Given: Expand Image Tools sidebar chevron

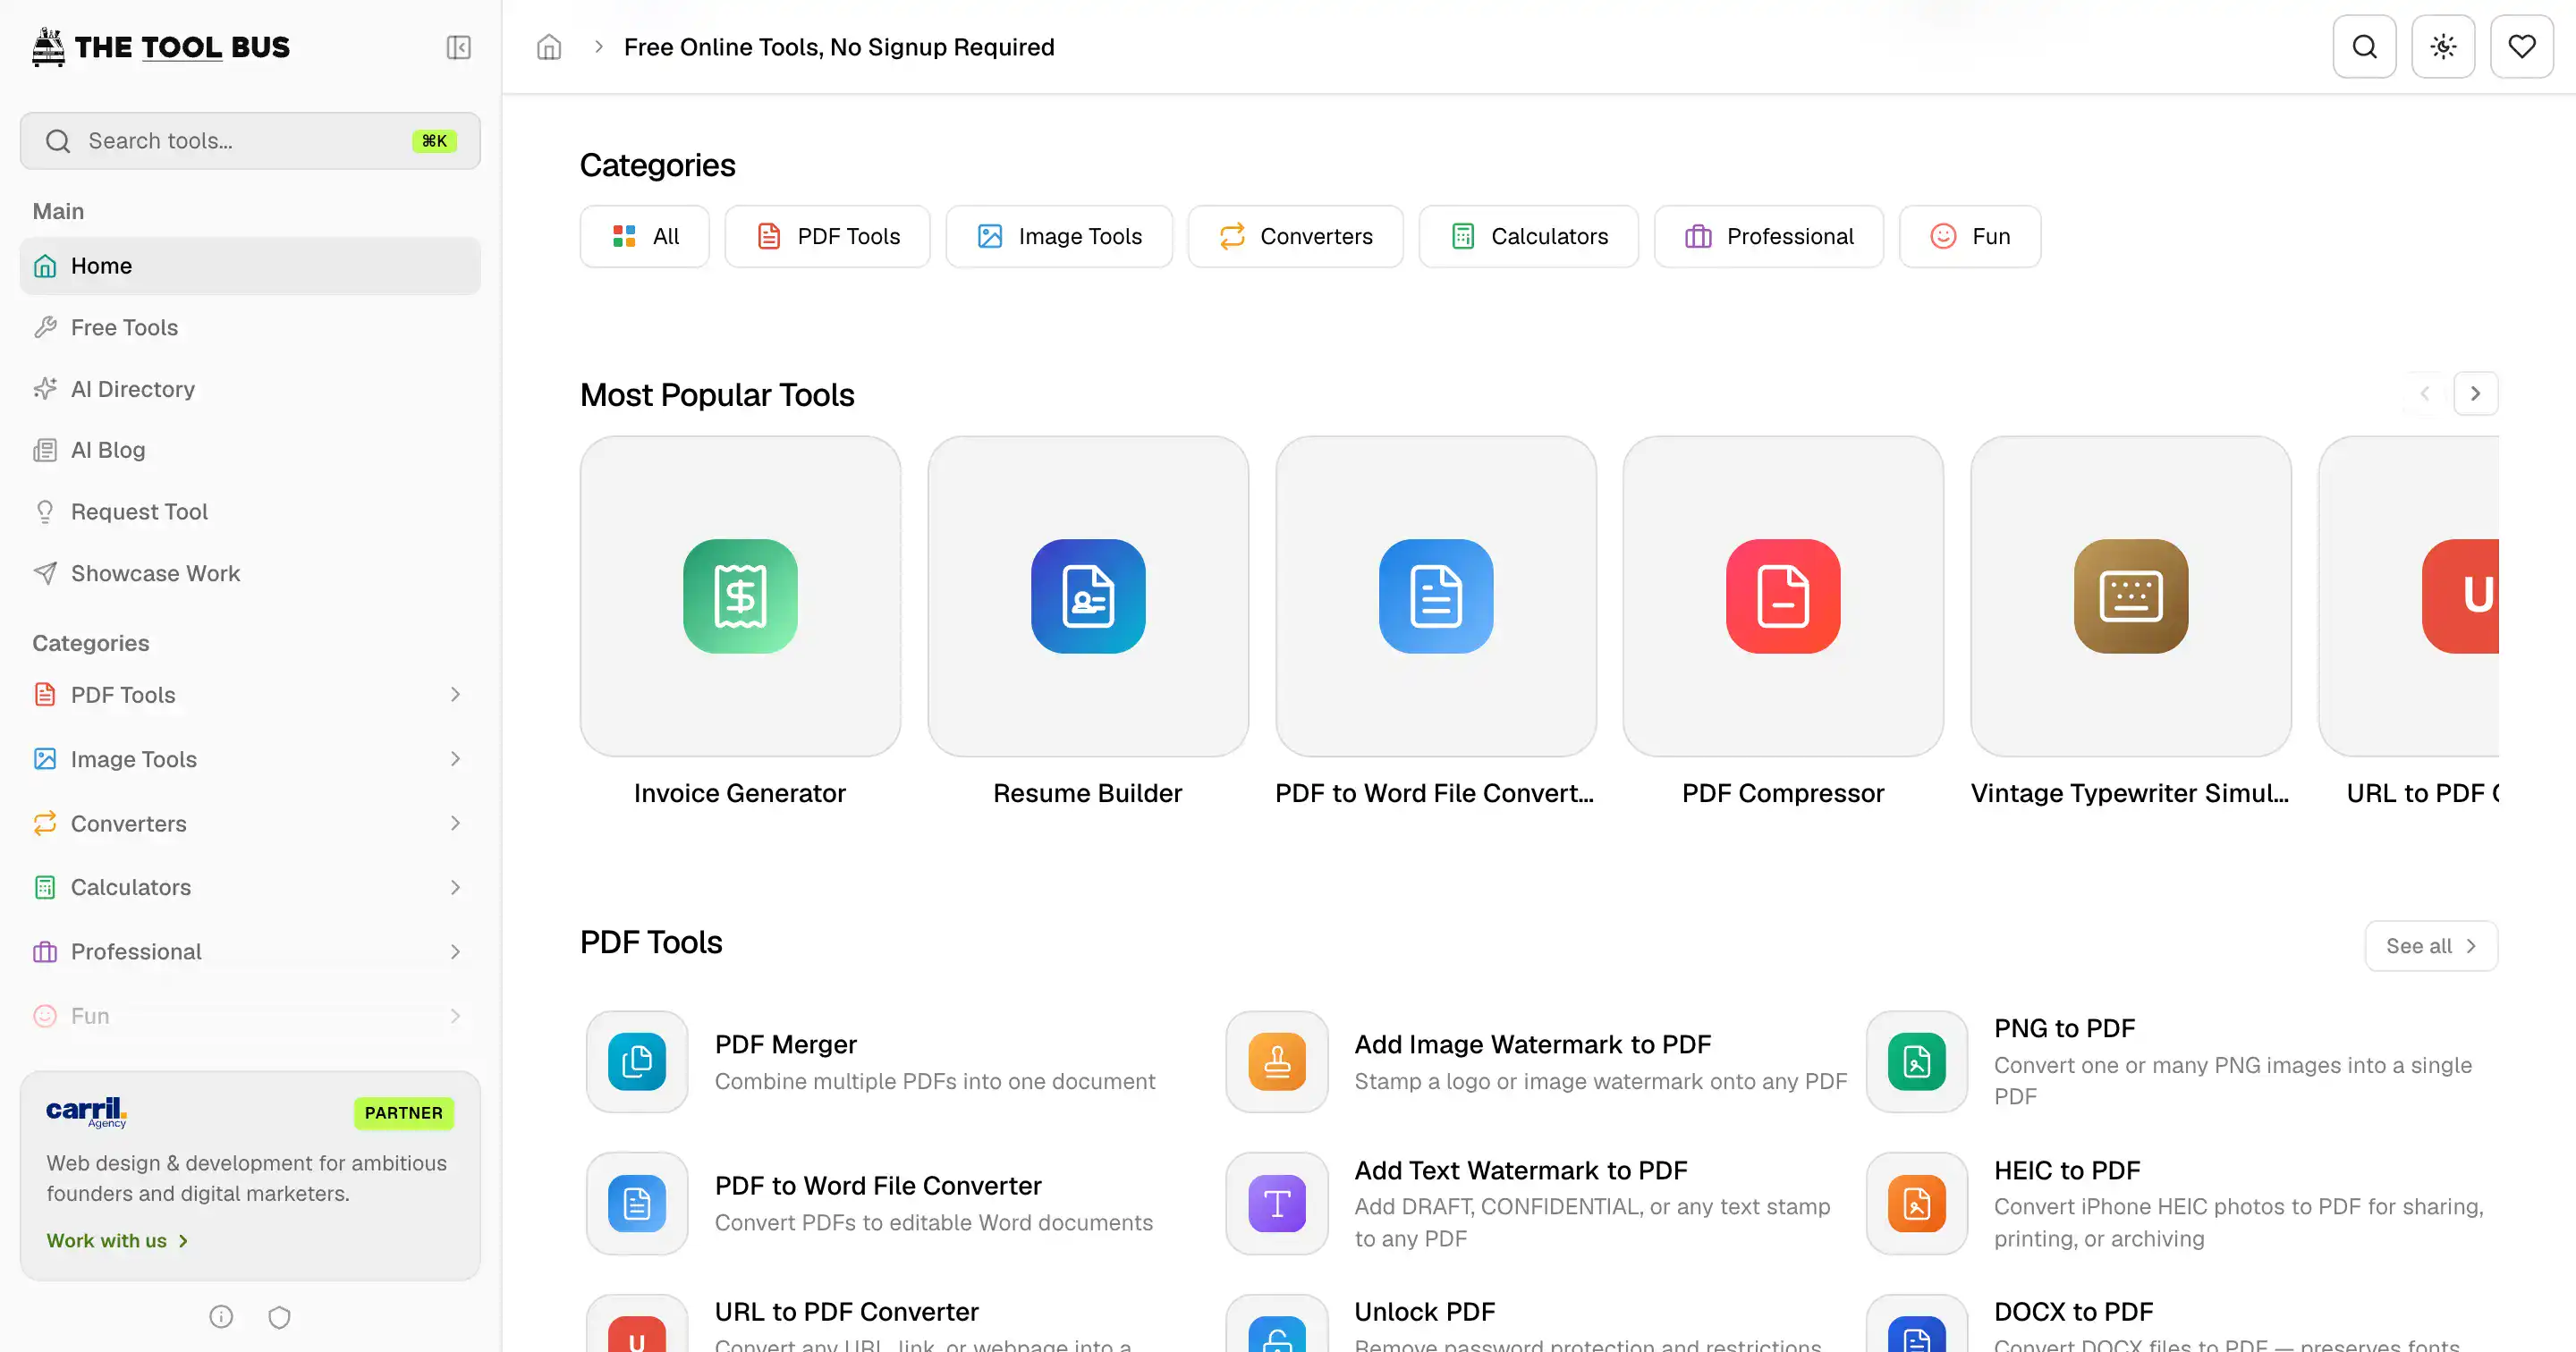Looking at the screenshot, I should pyautogui.click(x=455, y=759).
